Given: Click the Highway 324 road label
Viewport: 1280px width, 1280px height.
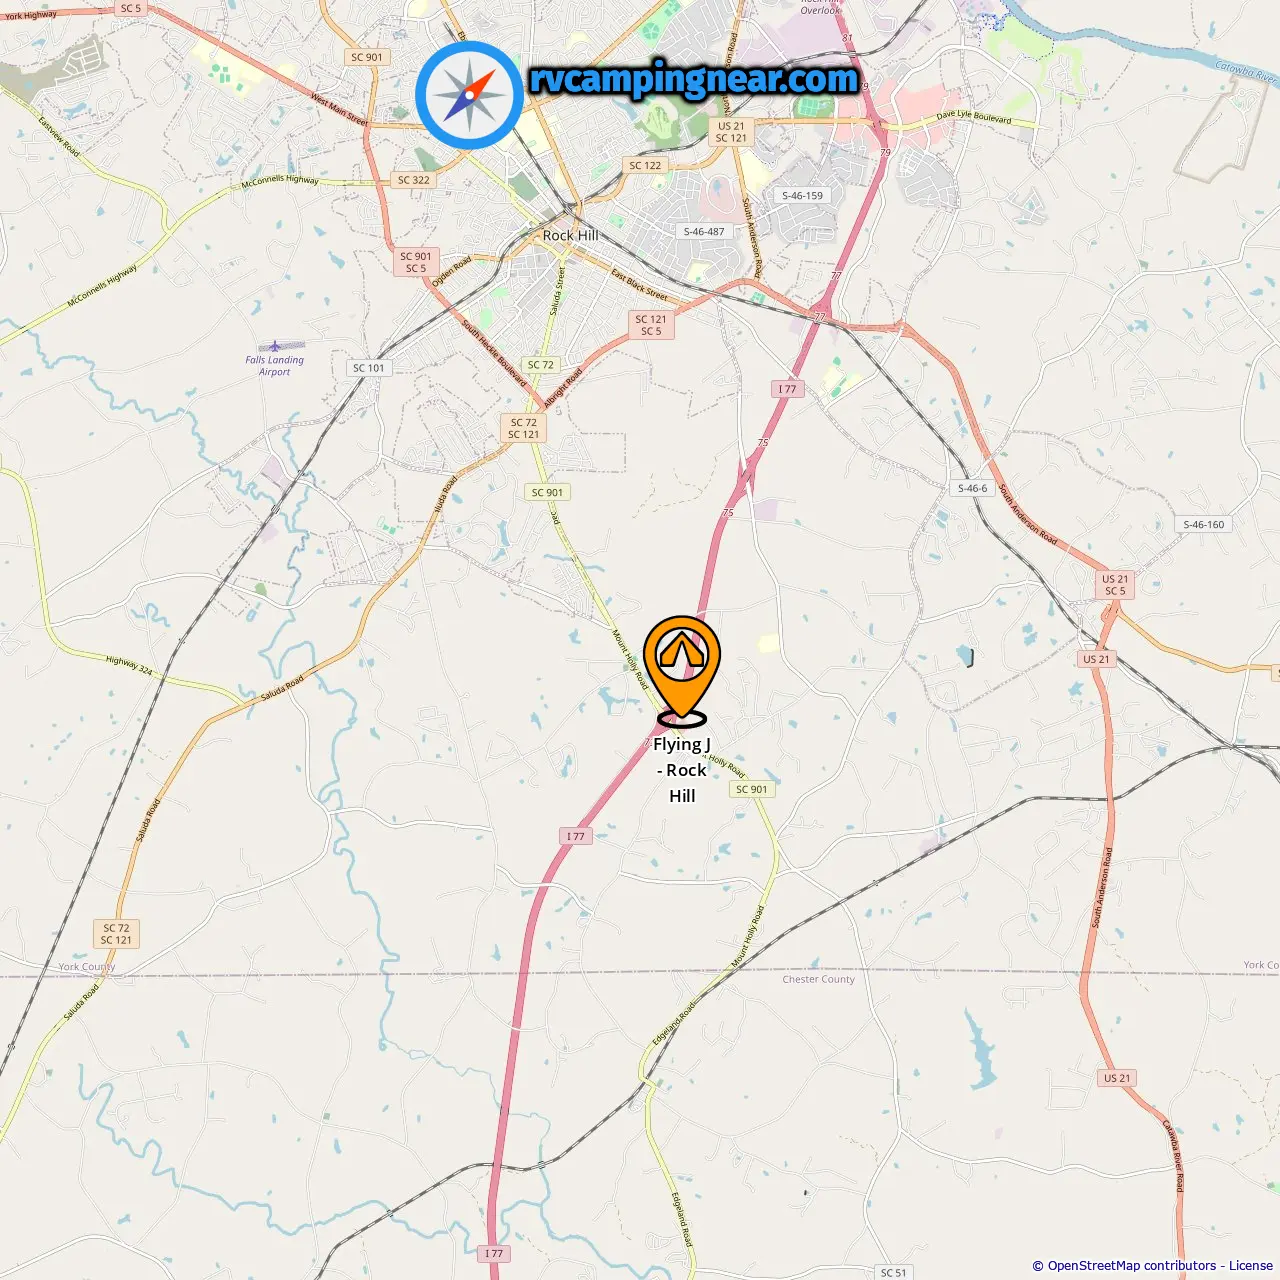Looking at the screenshot, I should (129, 665).
